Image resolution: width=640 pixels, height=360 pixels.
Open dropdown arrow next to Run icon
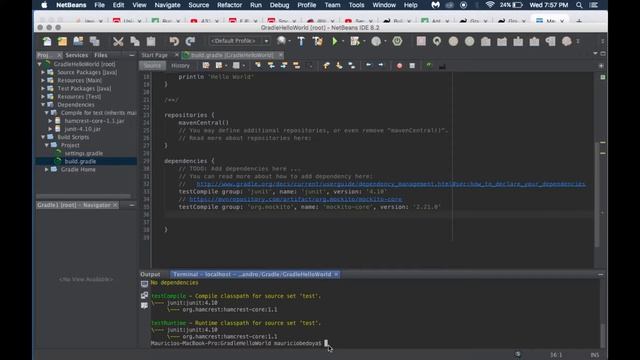(x=343, y=41)
